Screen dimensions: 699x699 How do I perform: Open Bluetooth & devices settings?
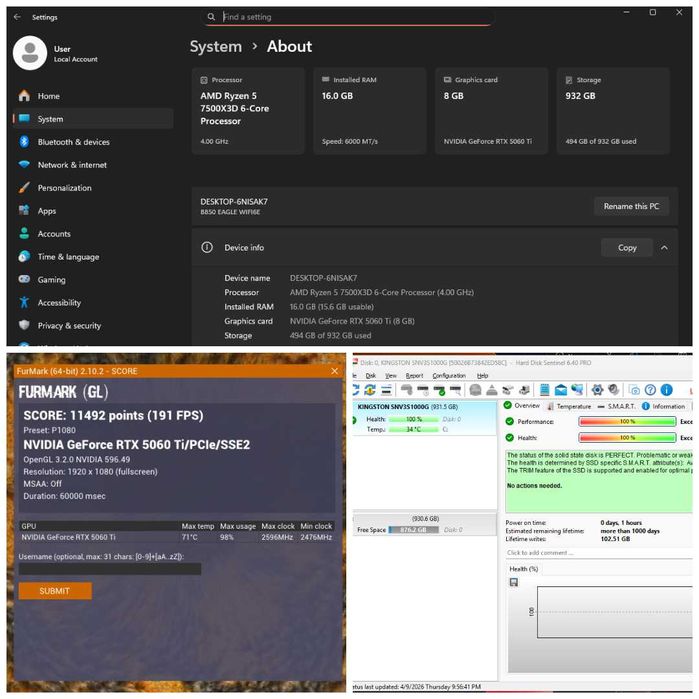74,142
